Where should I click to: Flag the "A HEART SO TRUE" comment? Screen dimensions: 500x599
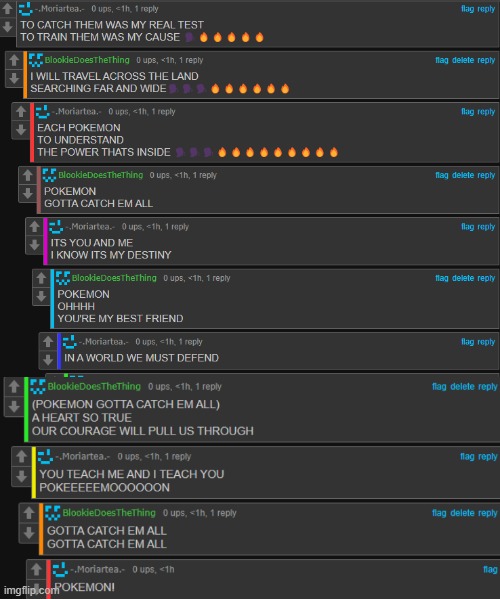[439, 387]
